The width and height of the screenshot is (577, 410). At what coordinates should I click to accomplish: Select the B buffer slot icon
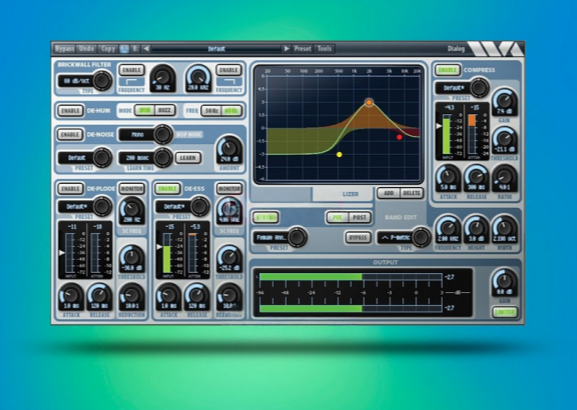click(x=135, y=49)
